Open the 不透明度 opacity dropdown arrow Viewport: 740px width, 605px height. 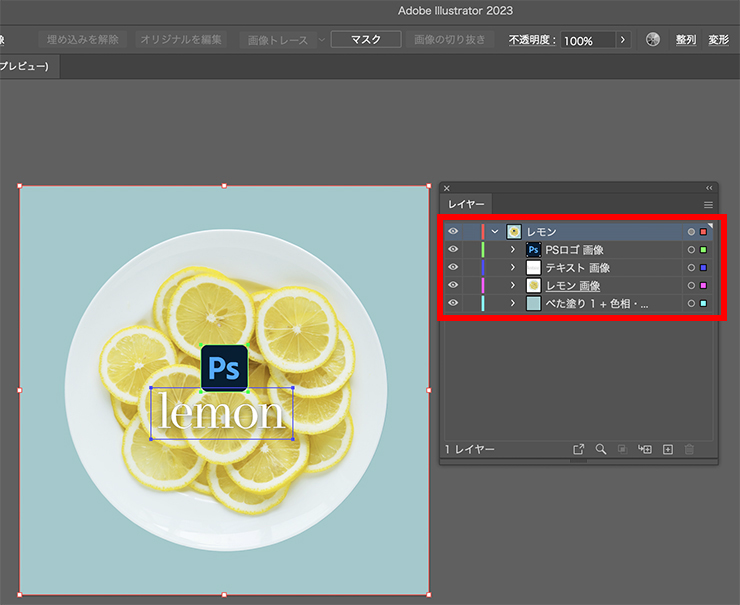pos(623,40)
